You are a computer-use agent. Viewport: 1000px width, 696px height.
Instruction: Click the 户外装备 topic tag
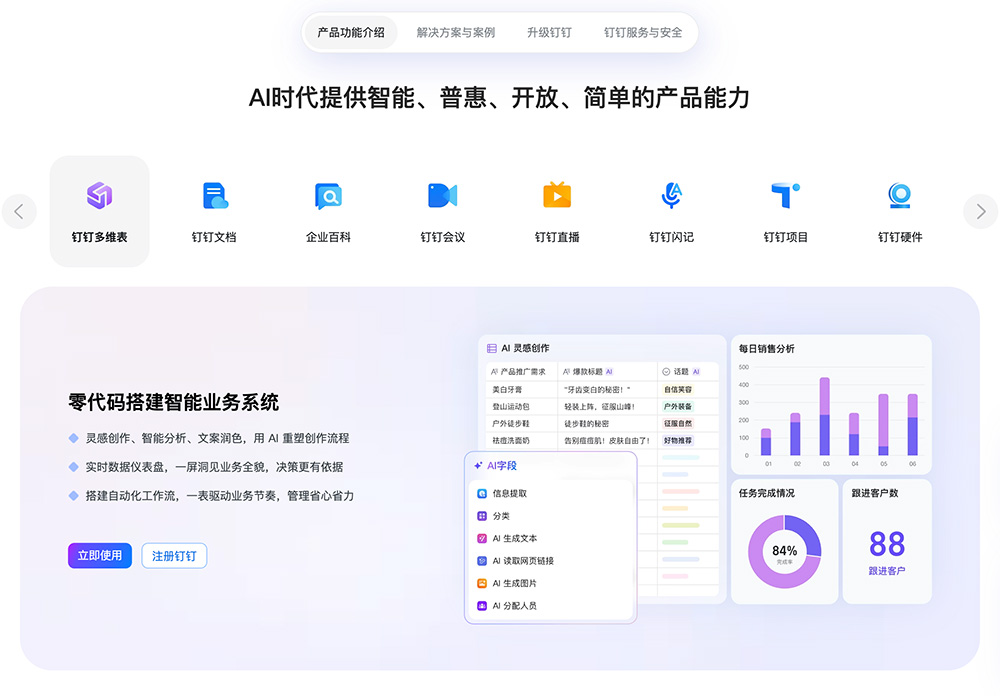pyautogui.click(x=678, y=406)
